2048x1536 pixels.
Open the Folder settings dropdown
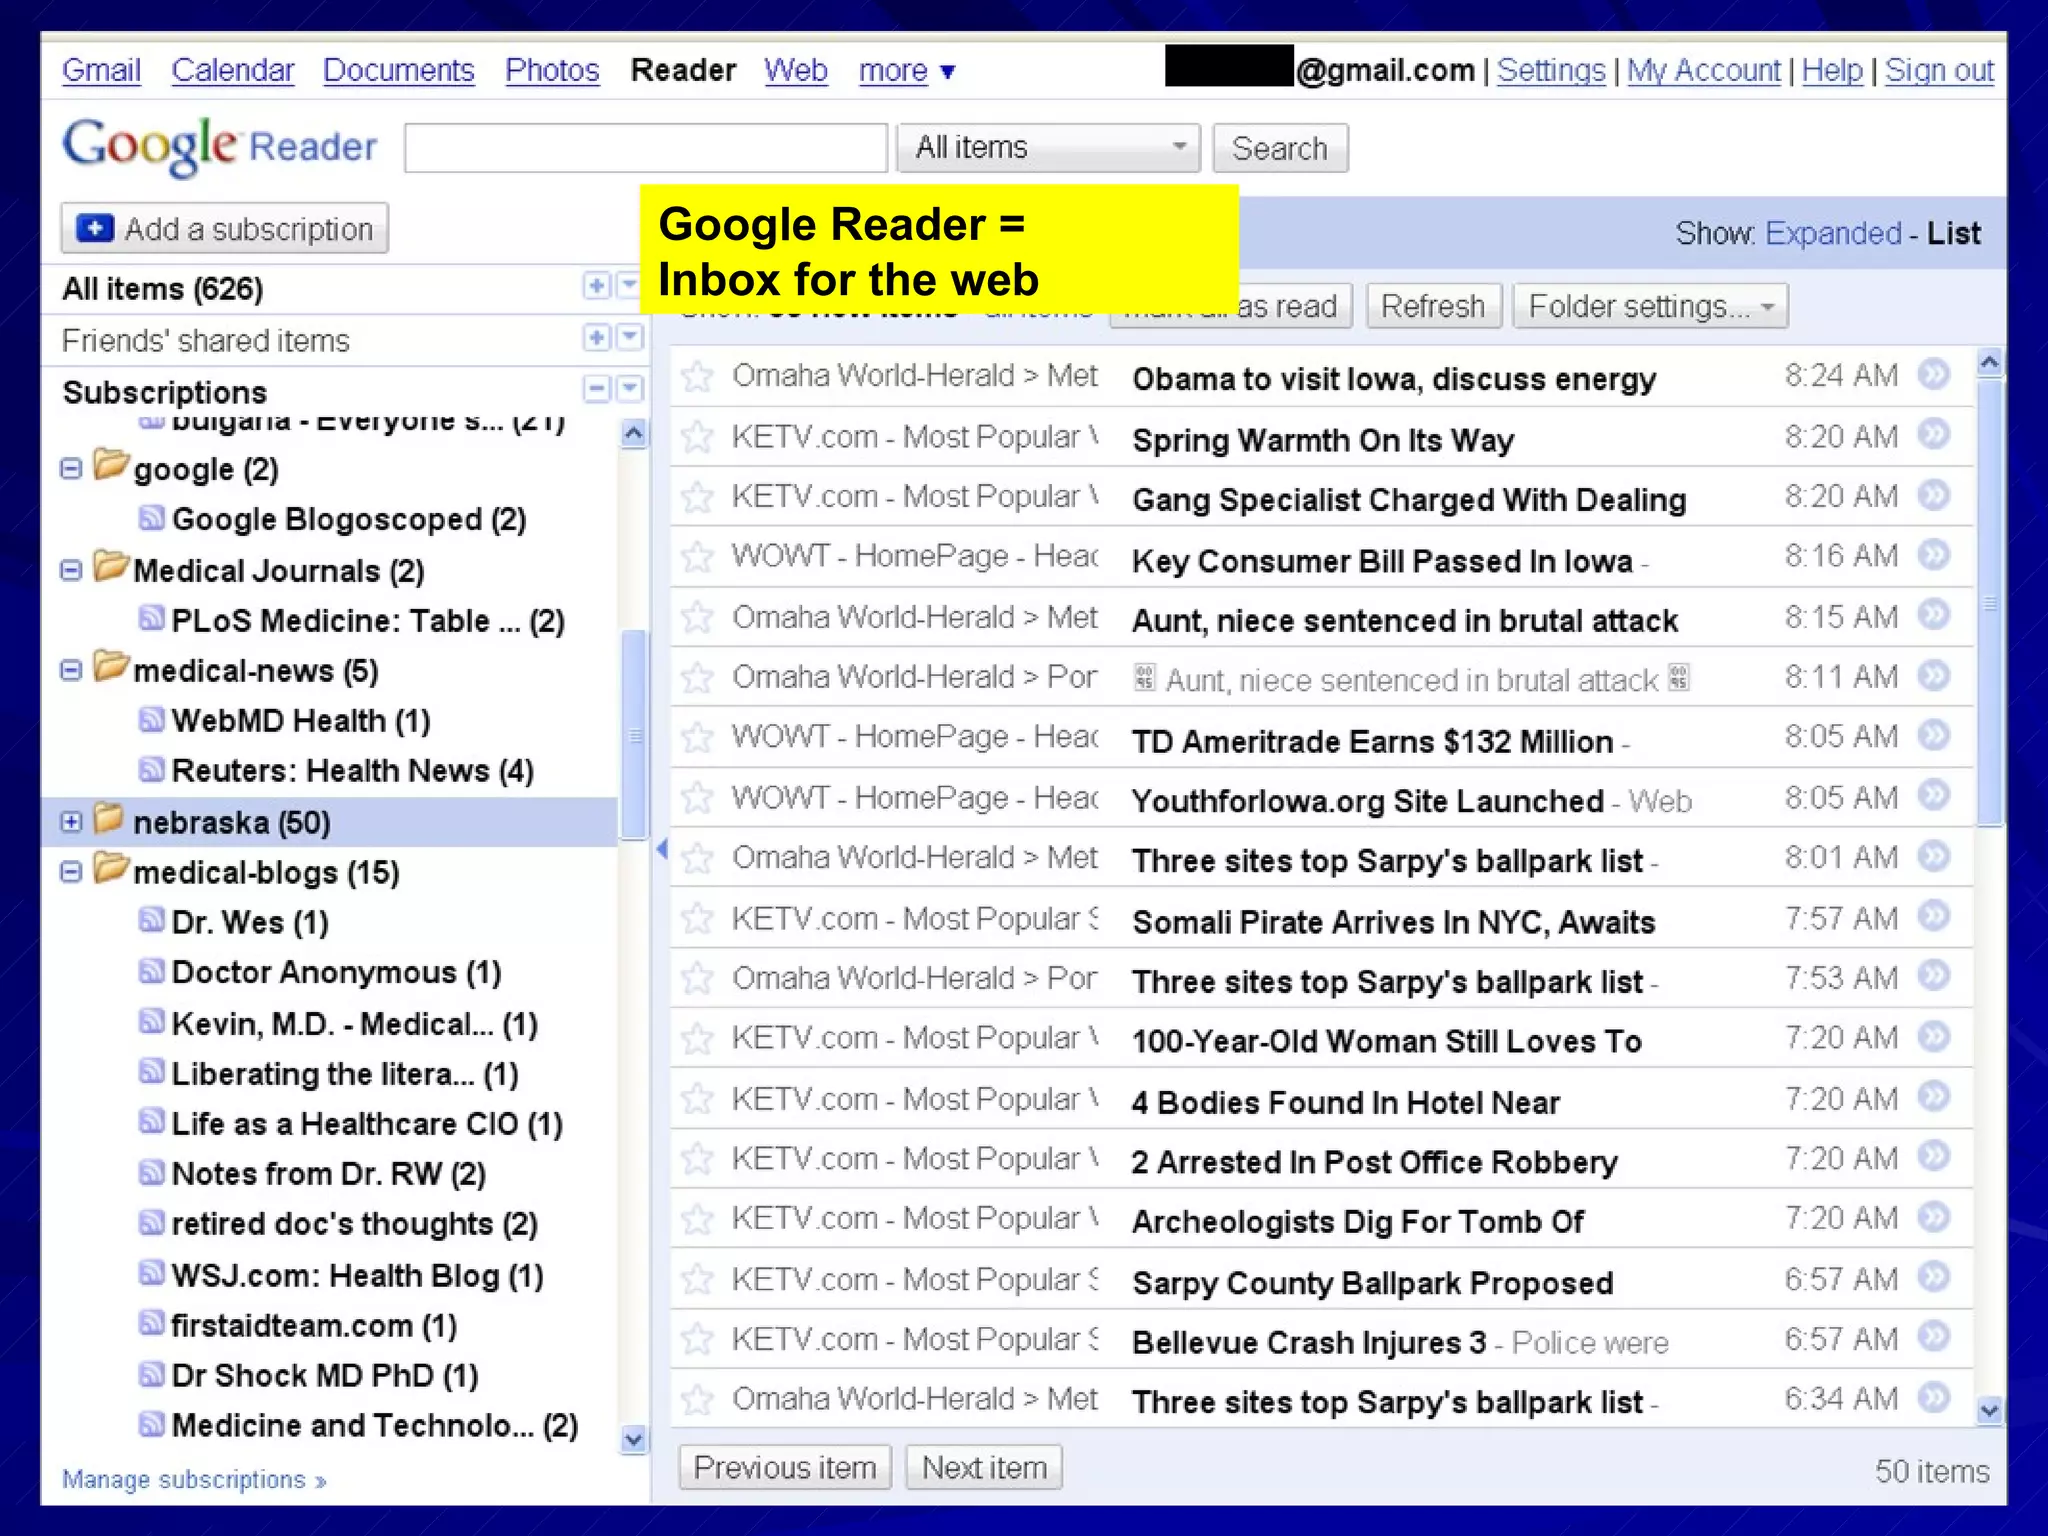[1650, 306]
